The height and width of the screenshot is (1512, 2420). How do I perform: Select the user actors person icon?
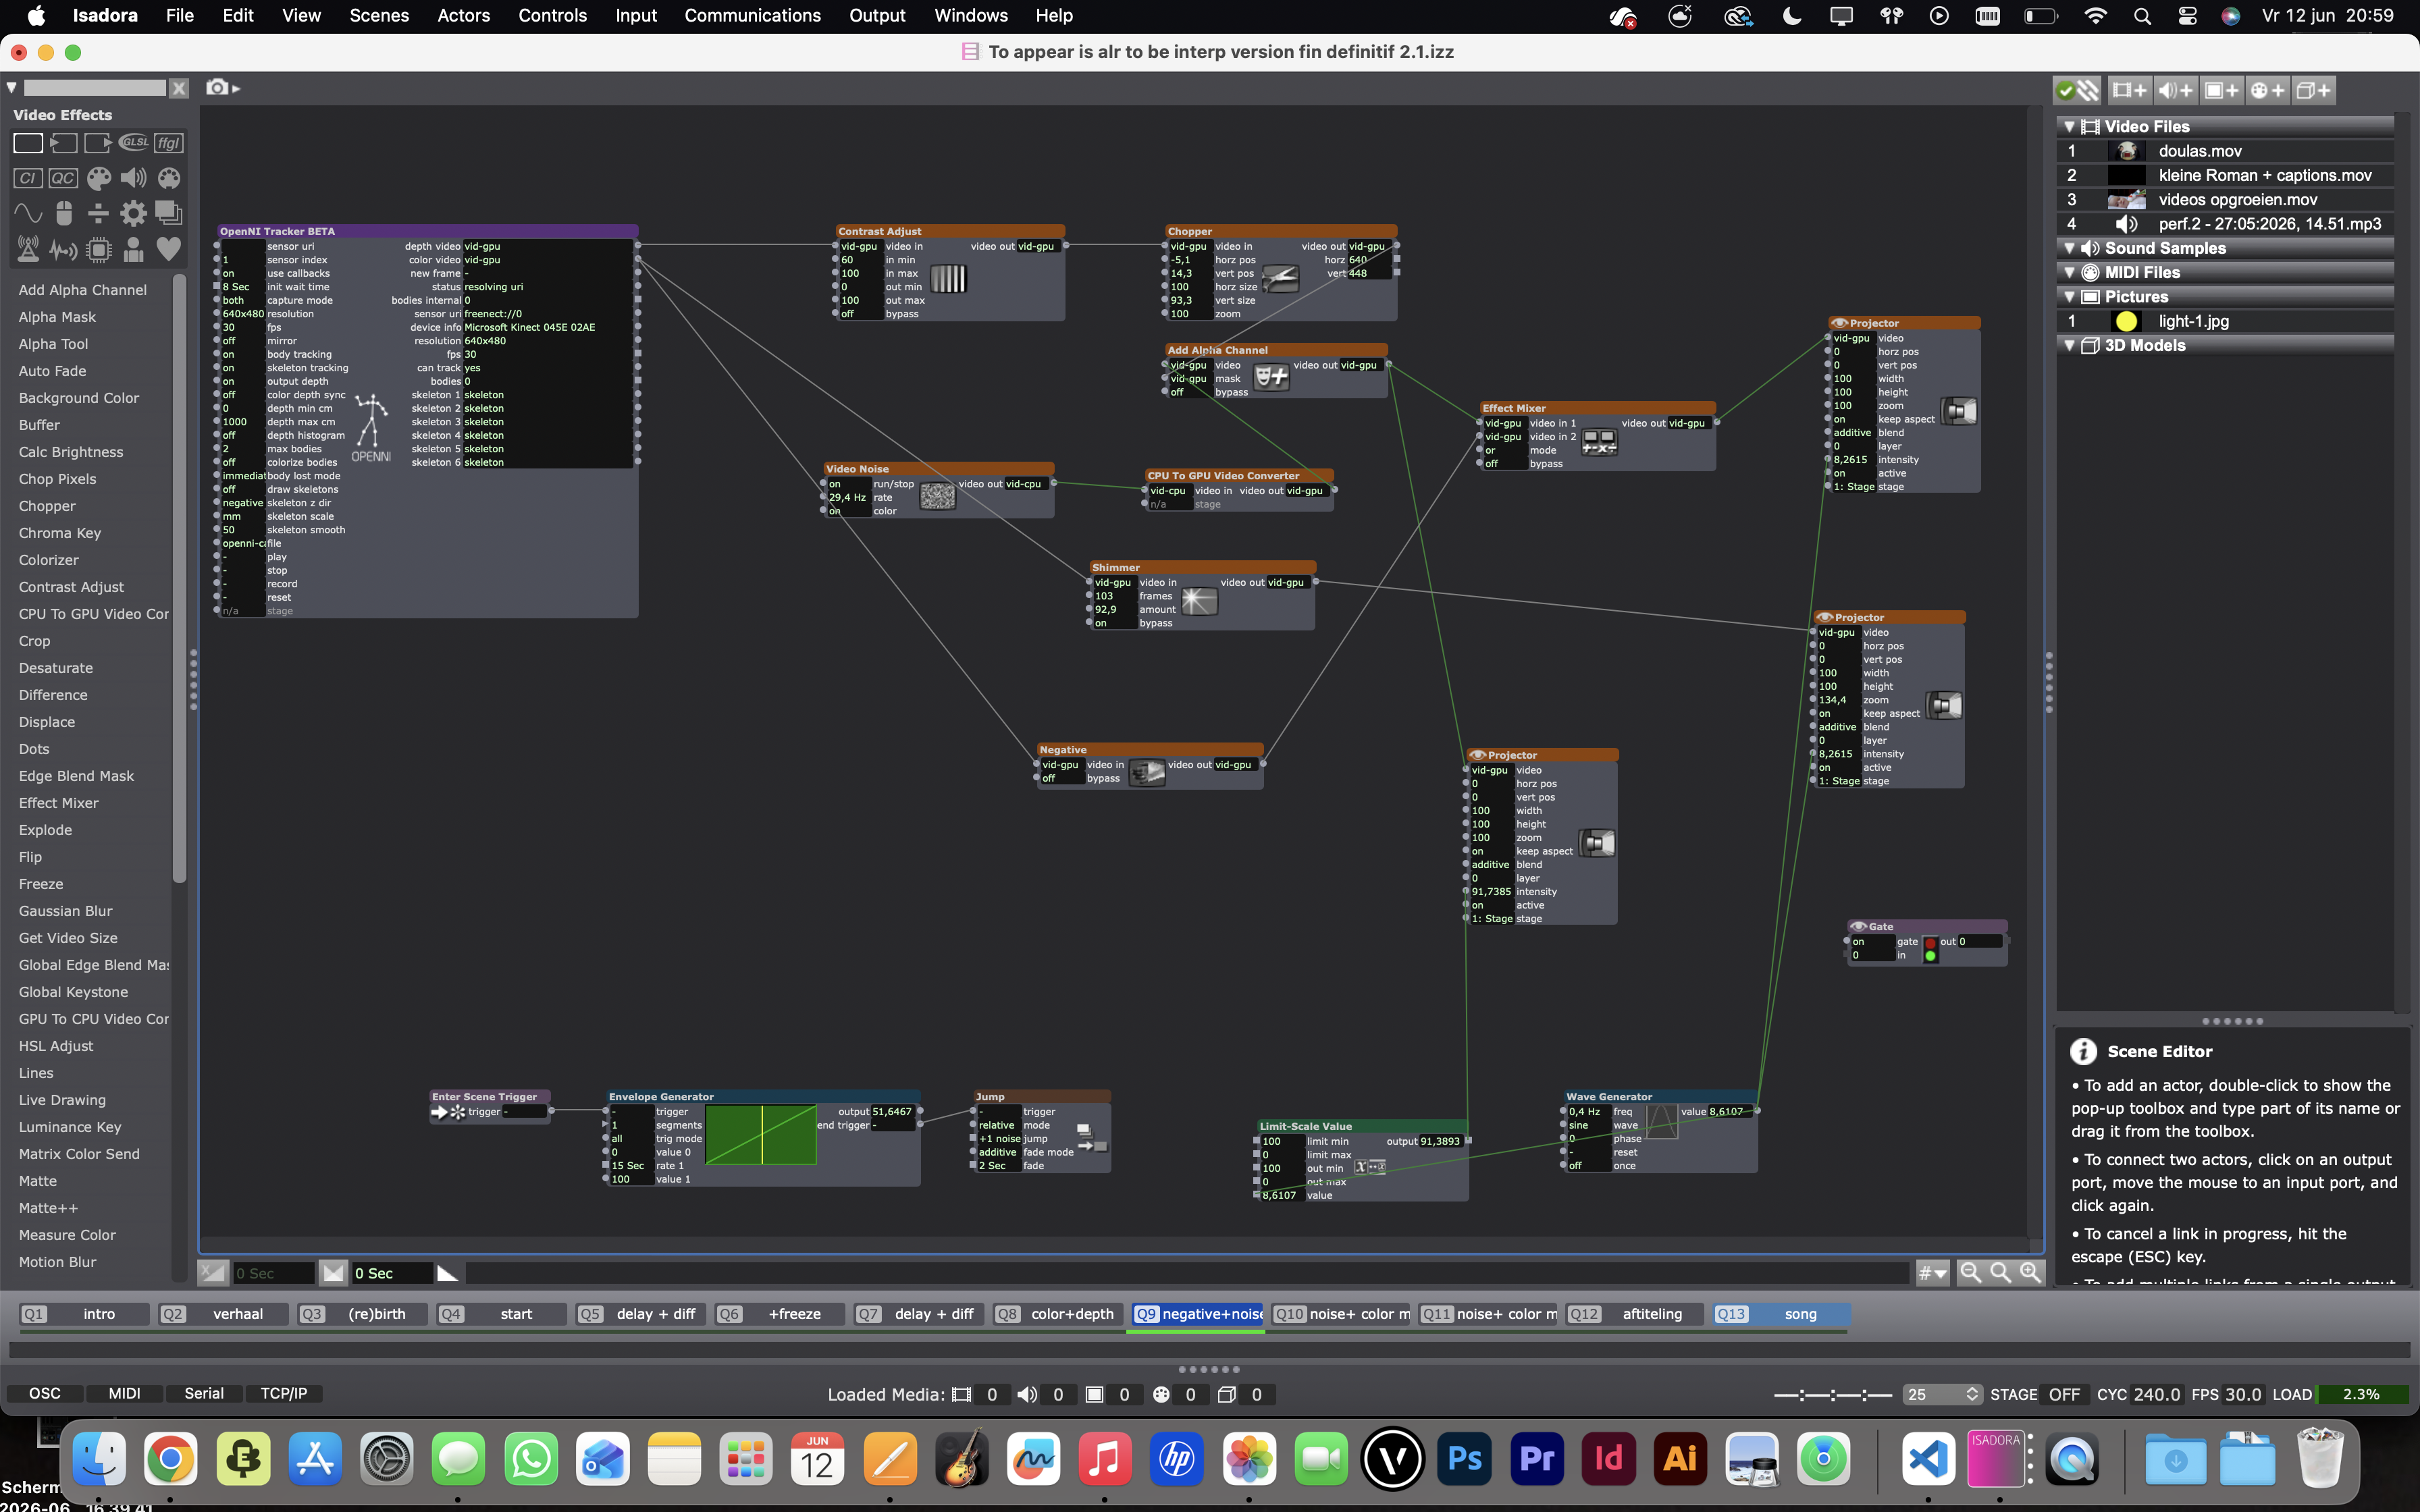pyautogui.click(x=133, y=249)
